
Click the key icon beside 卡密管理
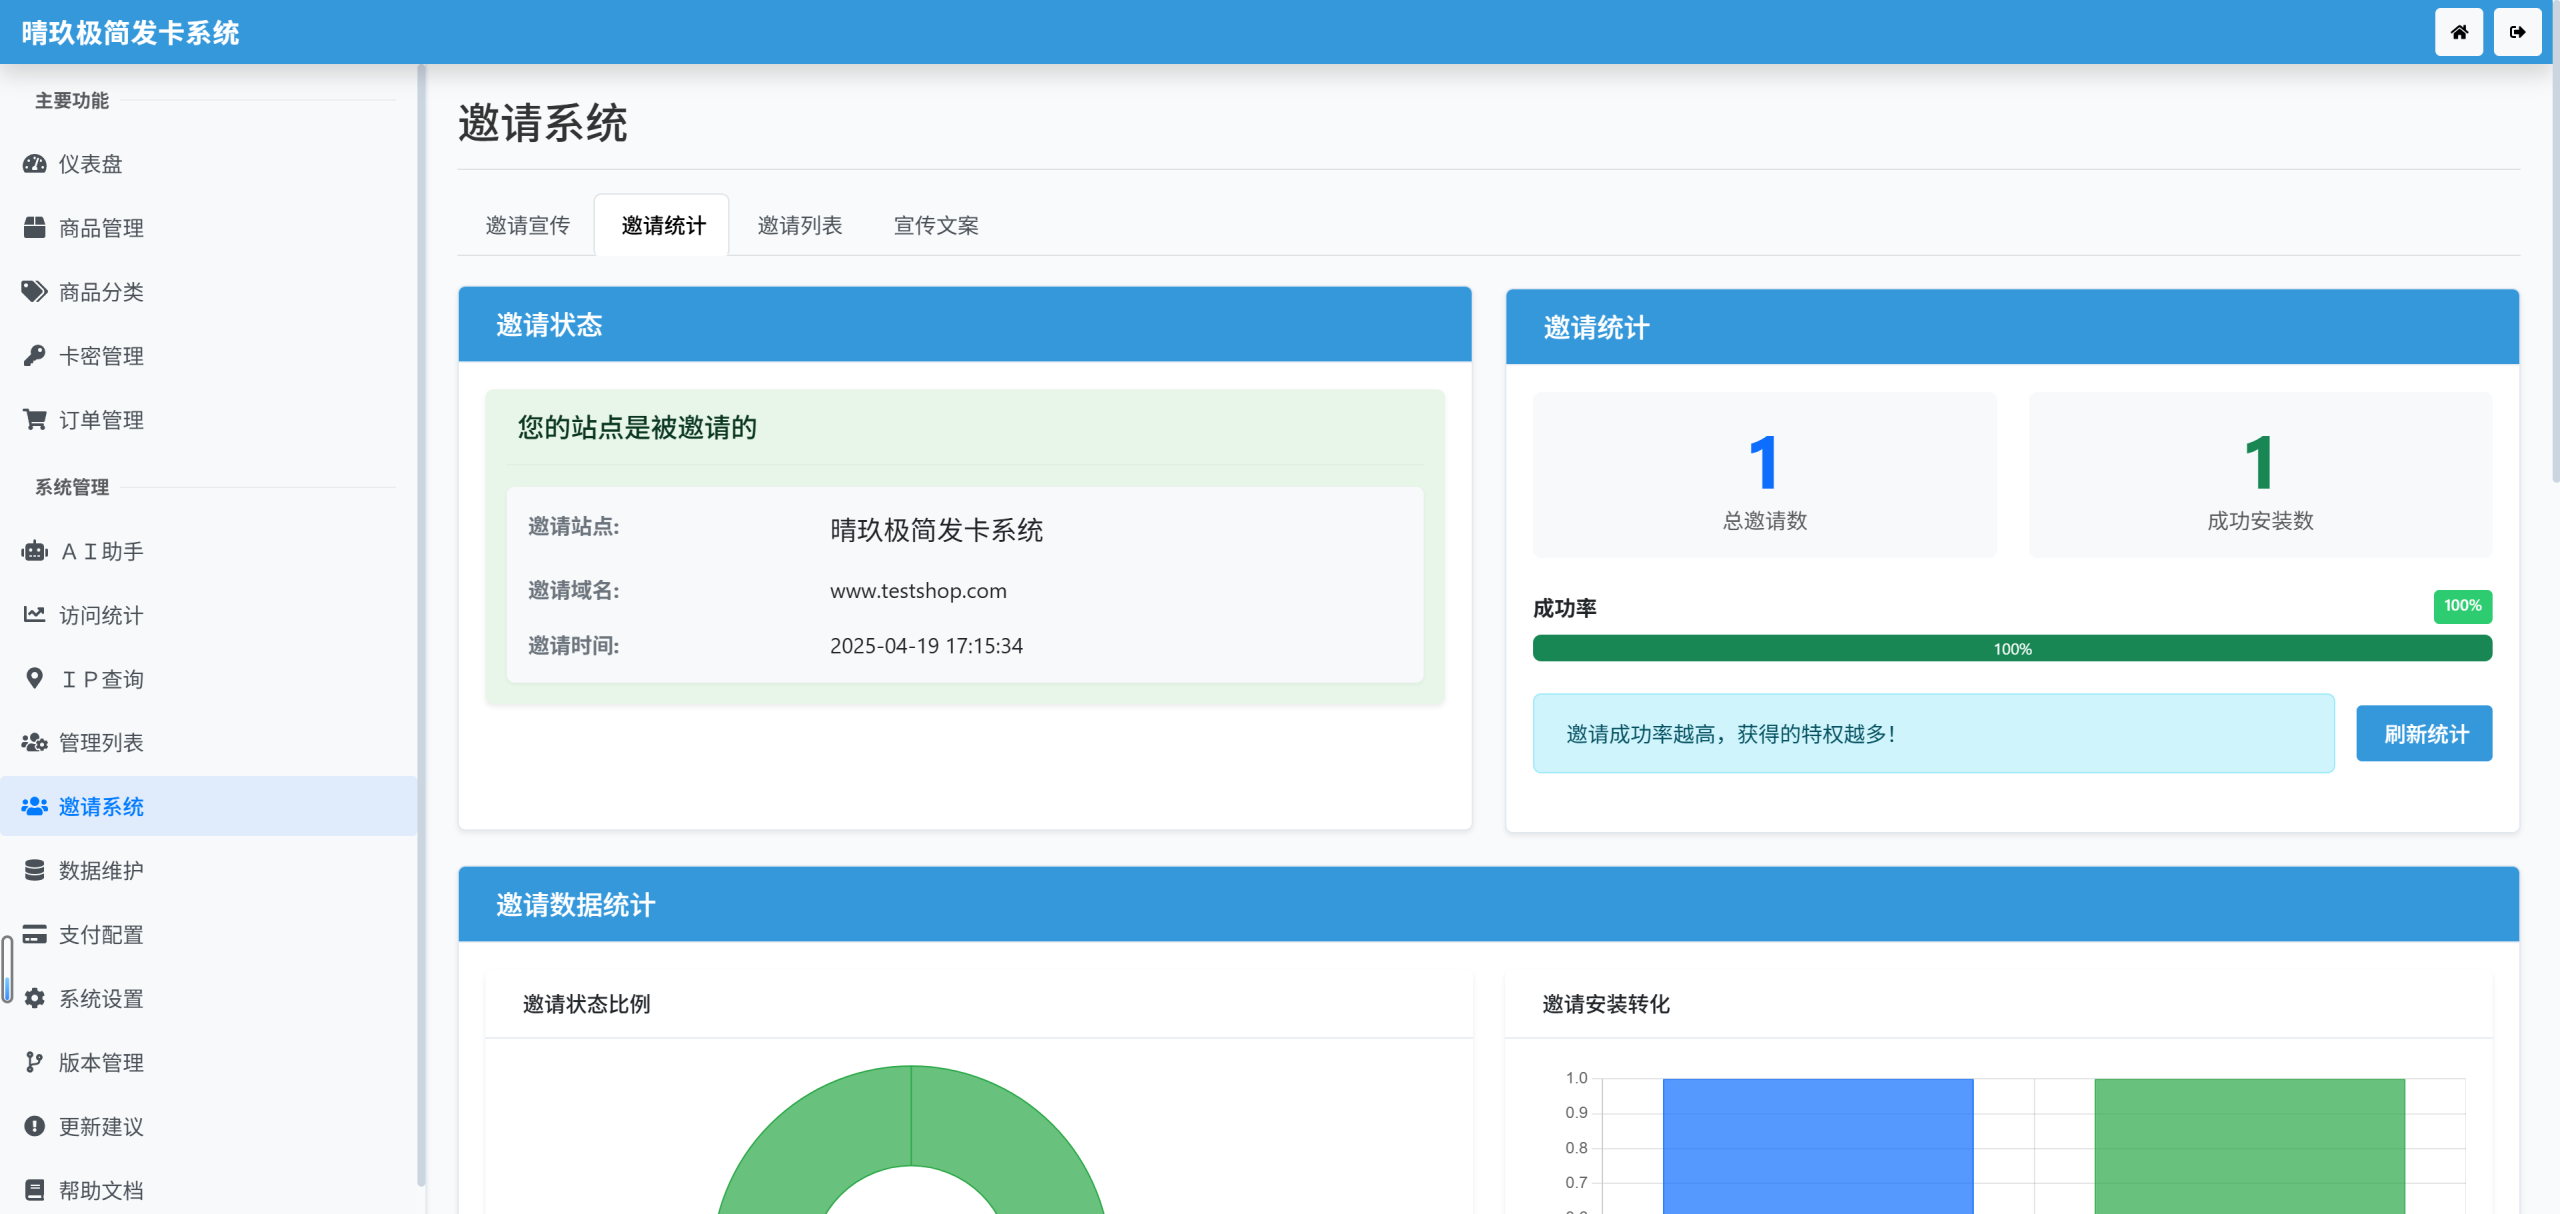coord(35,356)
